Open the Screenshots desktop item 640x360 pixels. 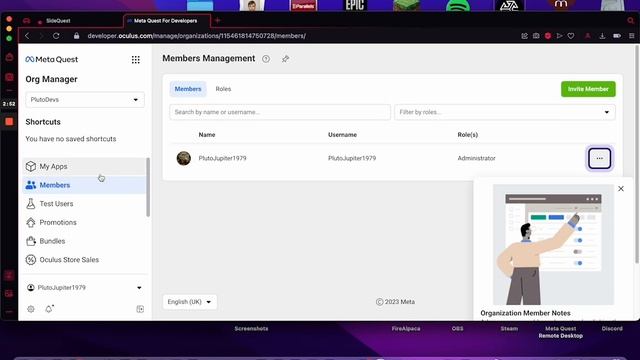pyautogui.click(x=251, y=329)
